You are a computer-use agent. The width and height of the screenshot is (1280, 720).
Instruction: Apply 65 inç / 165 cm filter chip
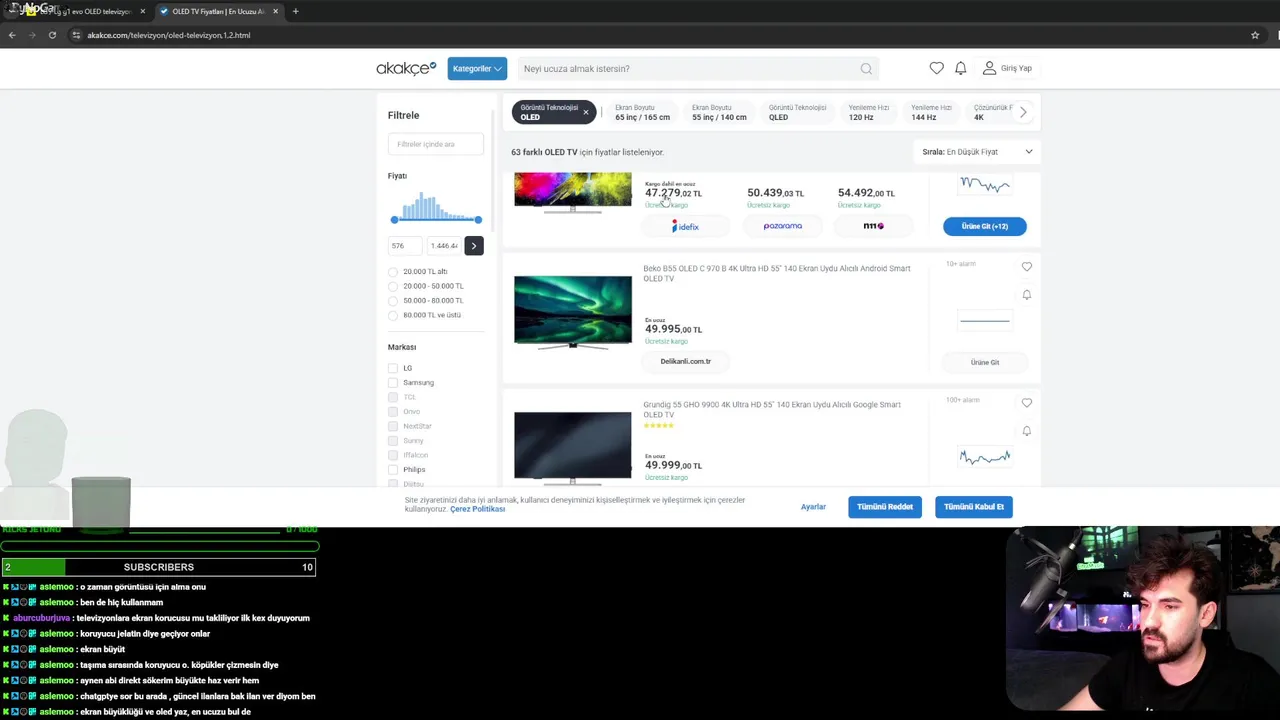pos(642,112)
